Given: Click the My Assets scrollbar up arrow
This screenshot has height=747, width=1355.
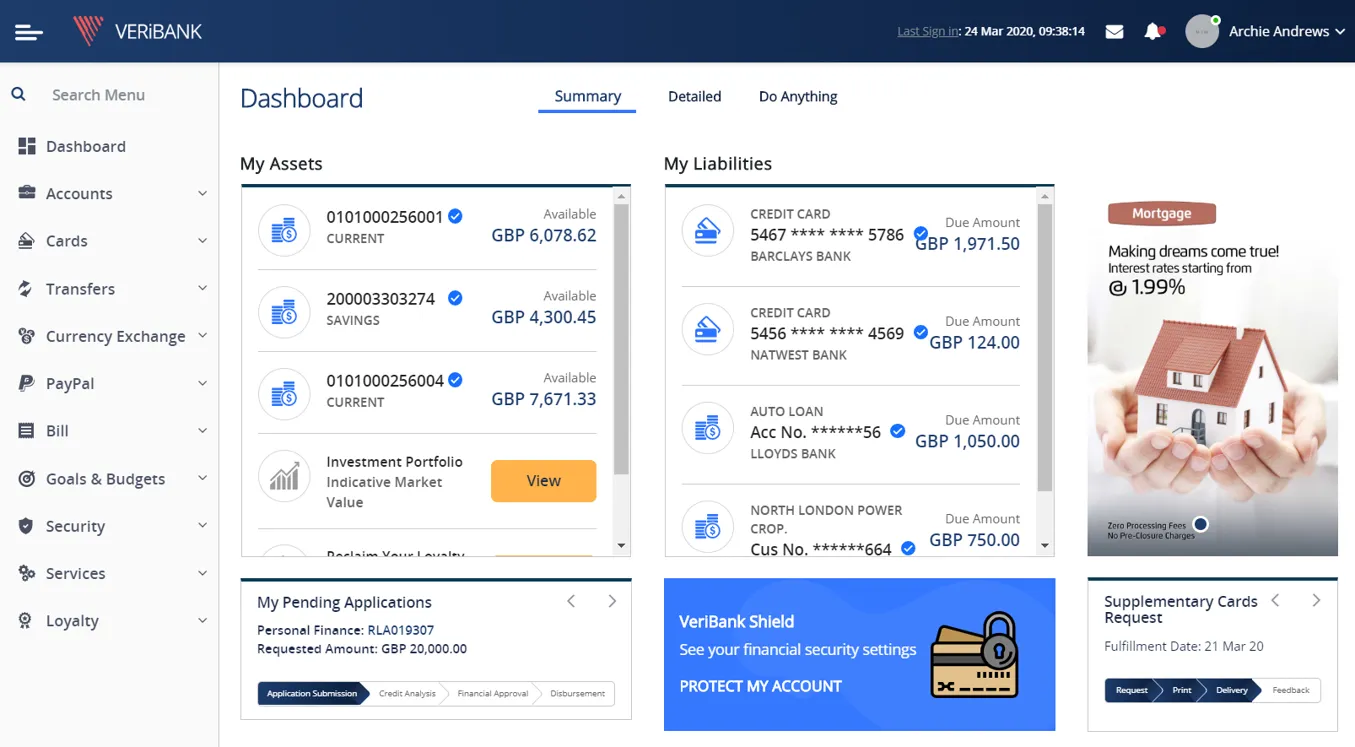Looking at the screenshot, I should click(x=621, y=197).
